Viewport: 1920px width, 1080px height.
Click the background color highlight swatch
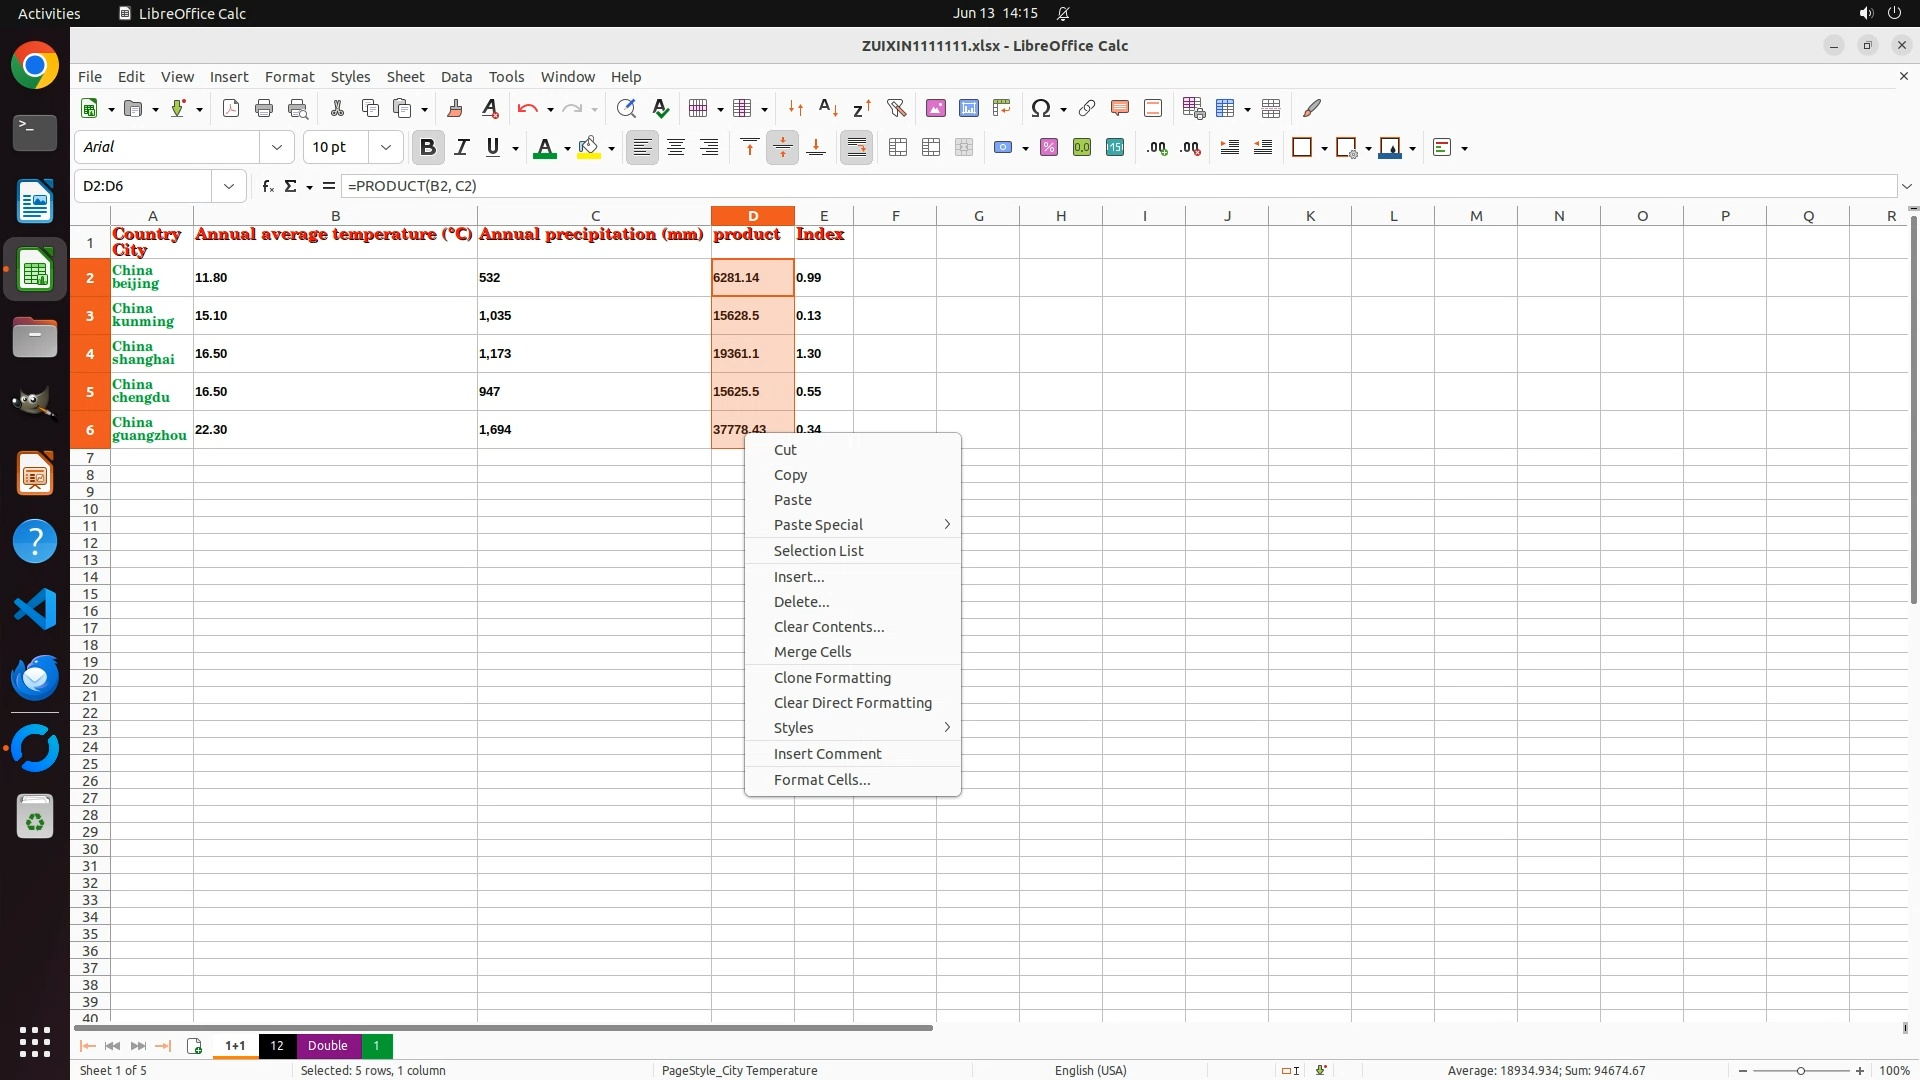[589, 147]
